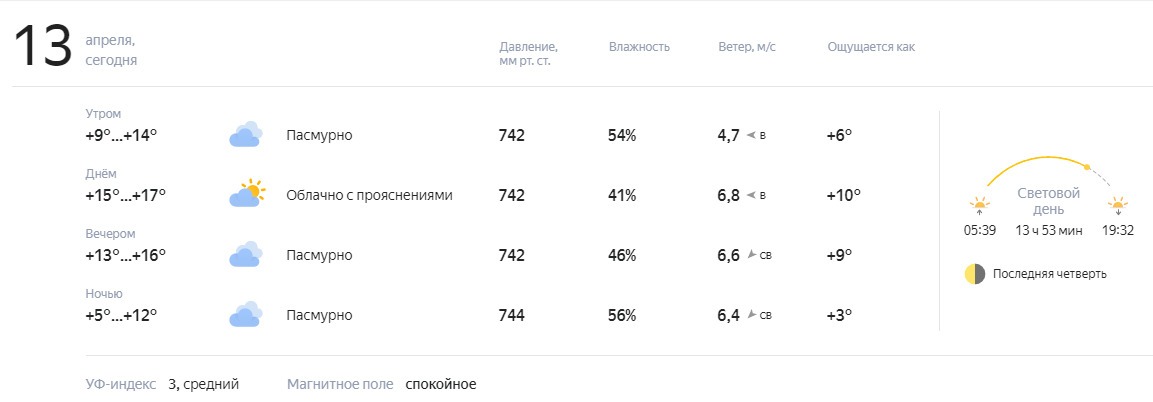The height and width of the screenshot is (402, 1153).
Task: Select the Влажность column header
Action: [x=639, y=47]
